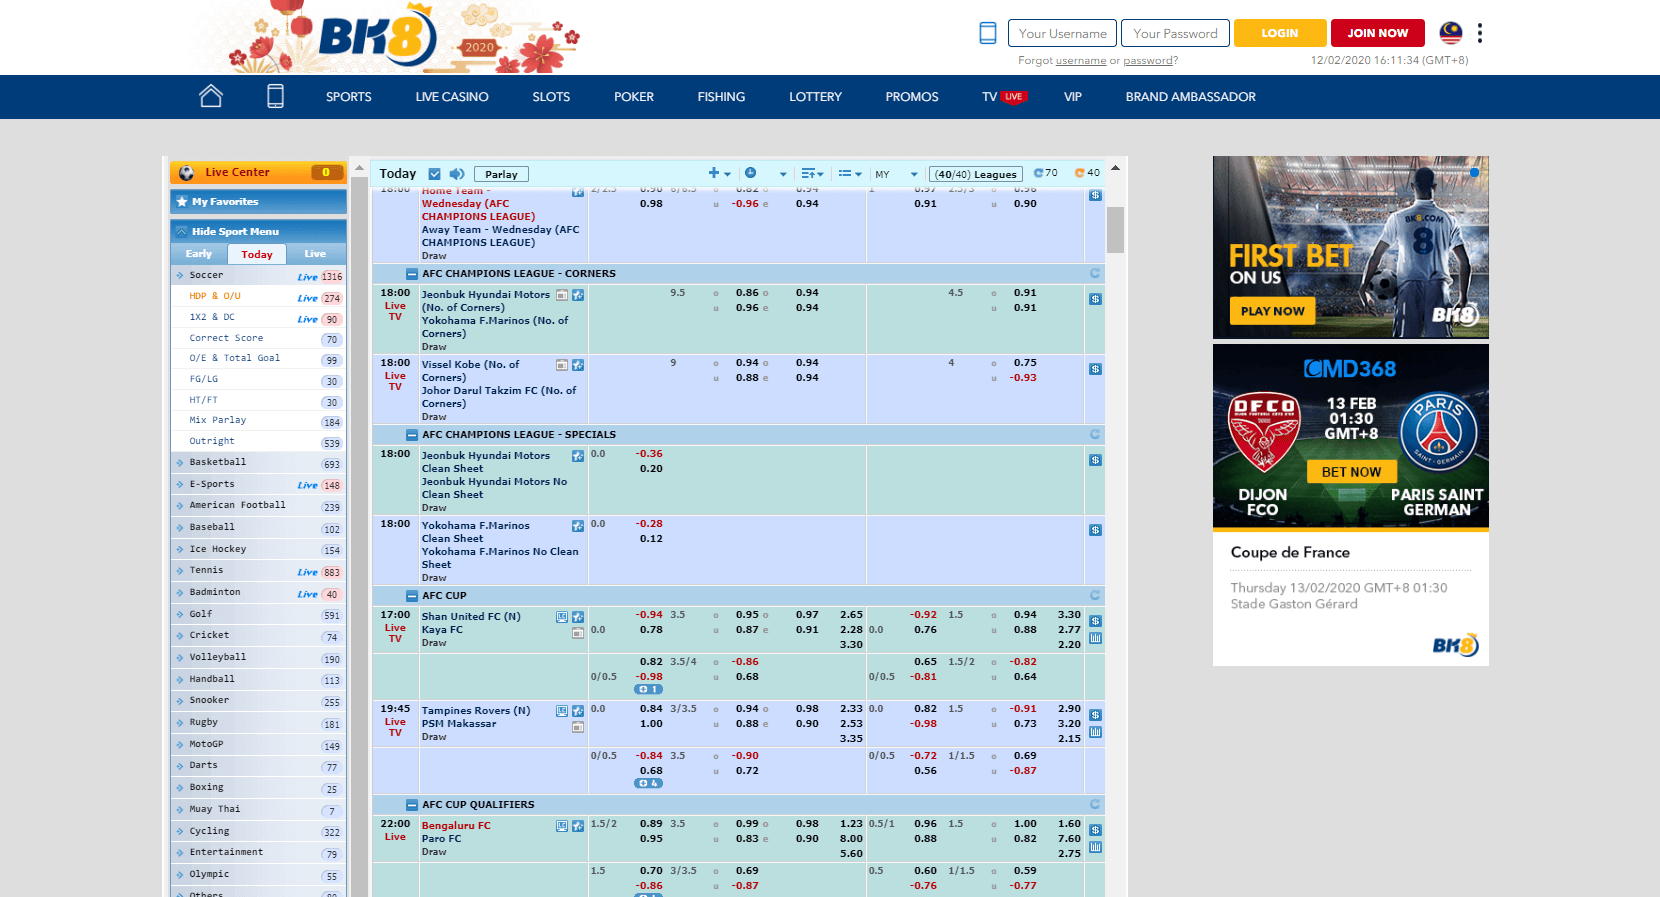The image size is (1660, 897).
Task: Add Bengaluru FC match to favorites
Action: [578, 826]
